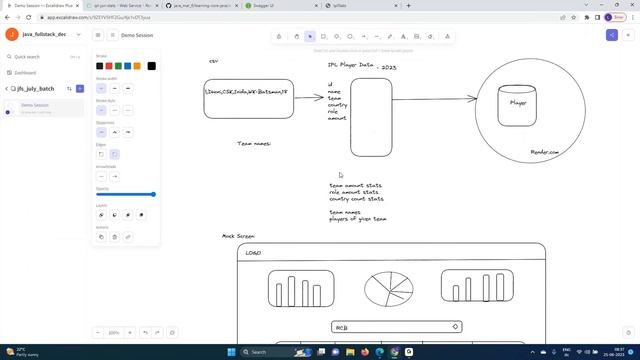This screenshot has height=360, width=640.
Task: Send selection backward one layer
Action: [115, 215]
